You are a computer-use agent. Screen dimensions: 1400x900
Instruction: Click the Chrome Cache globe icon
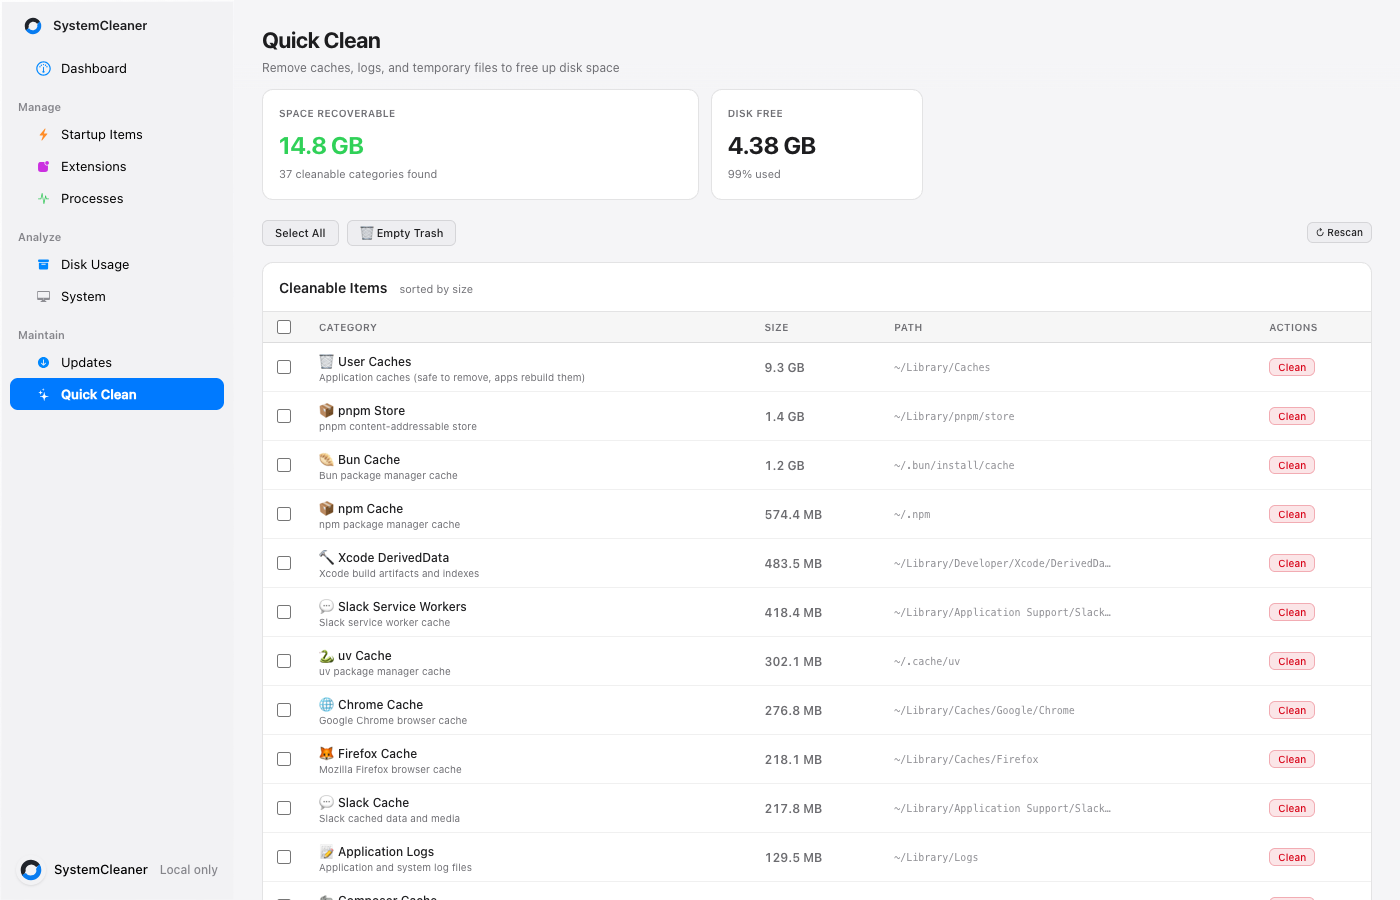[x=326, y=704]
